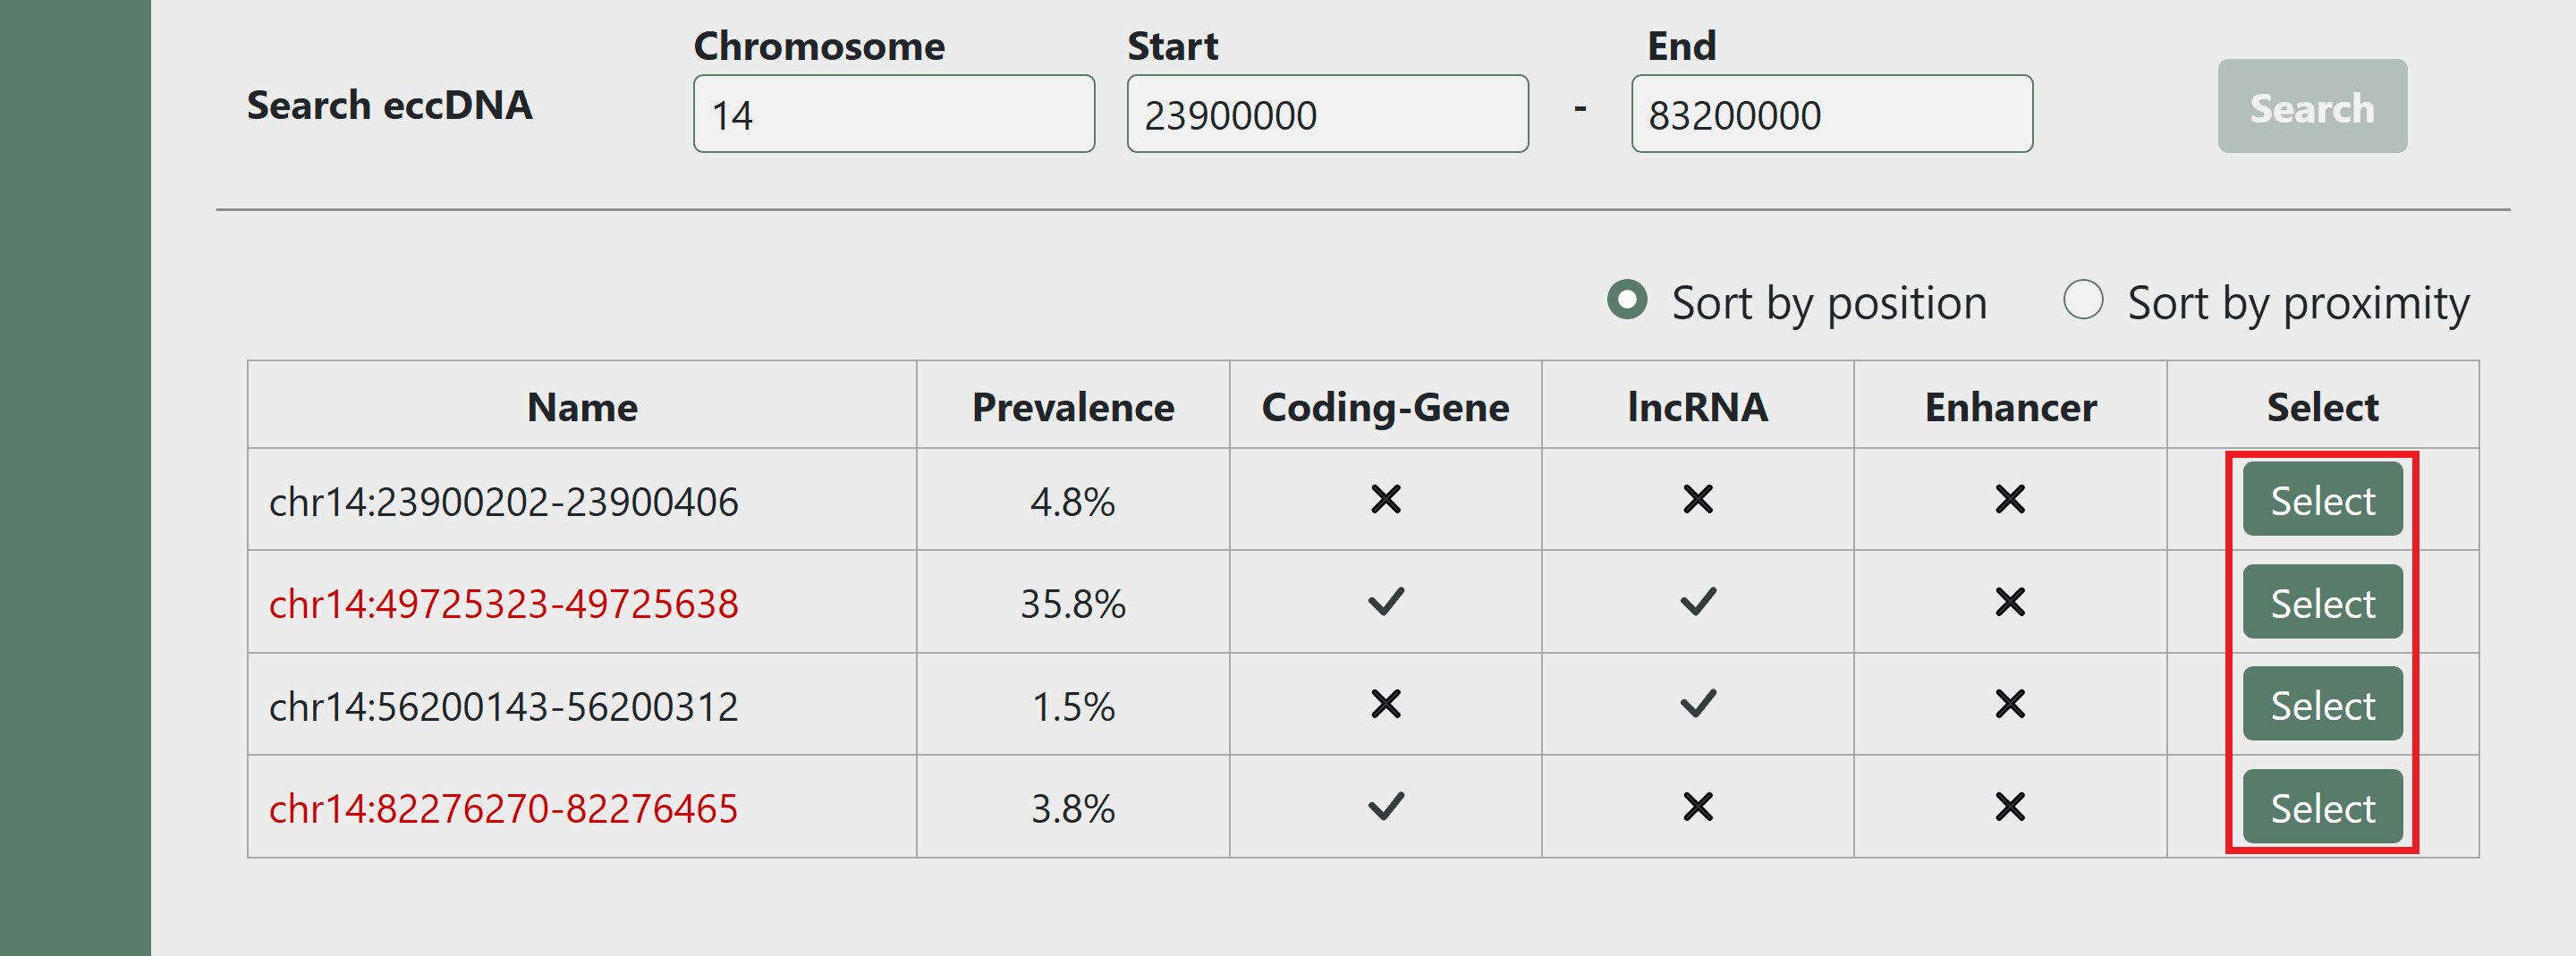The height and width of the screenshot is (956, 2576).
Task: Click the Start position input field
Action: [1326, 114]
